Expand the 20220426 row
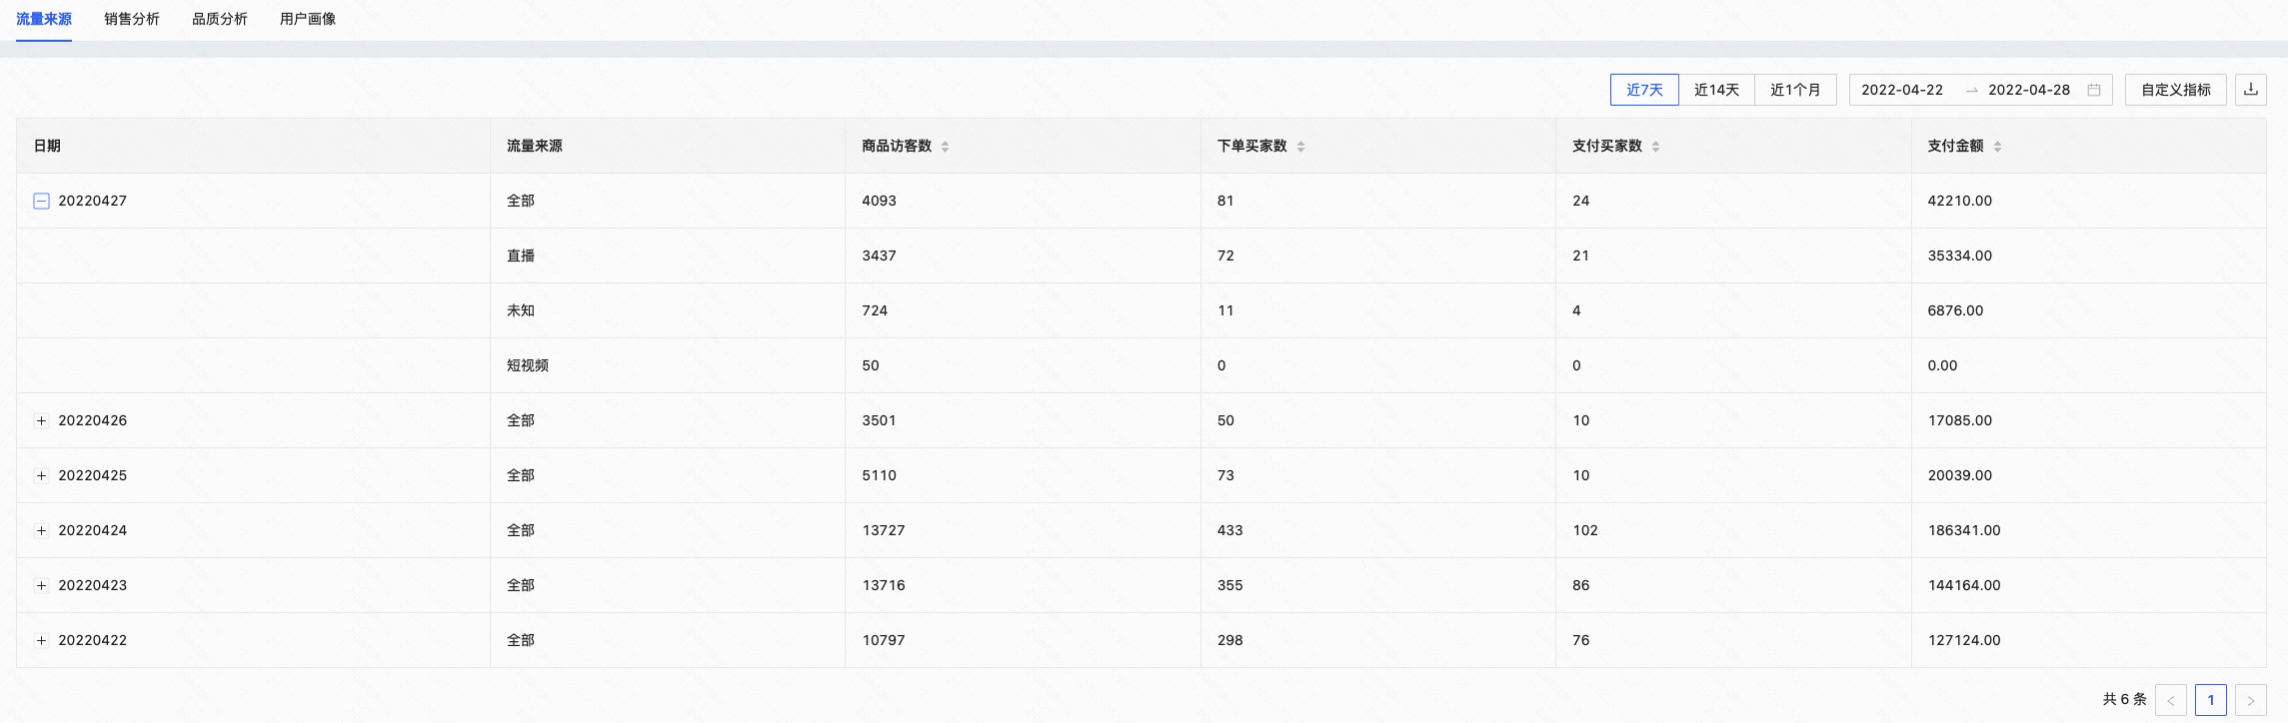This screenshot has height=723, width=2288. tap(41, 421)
